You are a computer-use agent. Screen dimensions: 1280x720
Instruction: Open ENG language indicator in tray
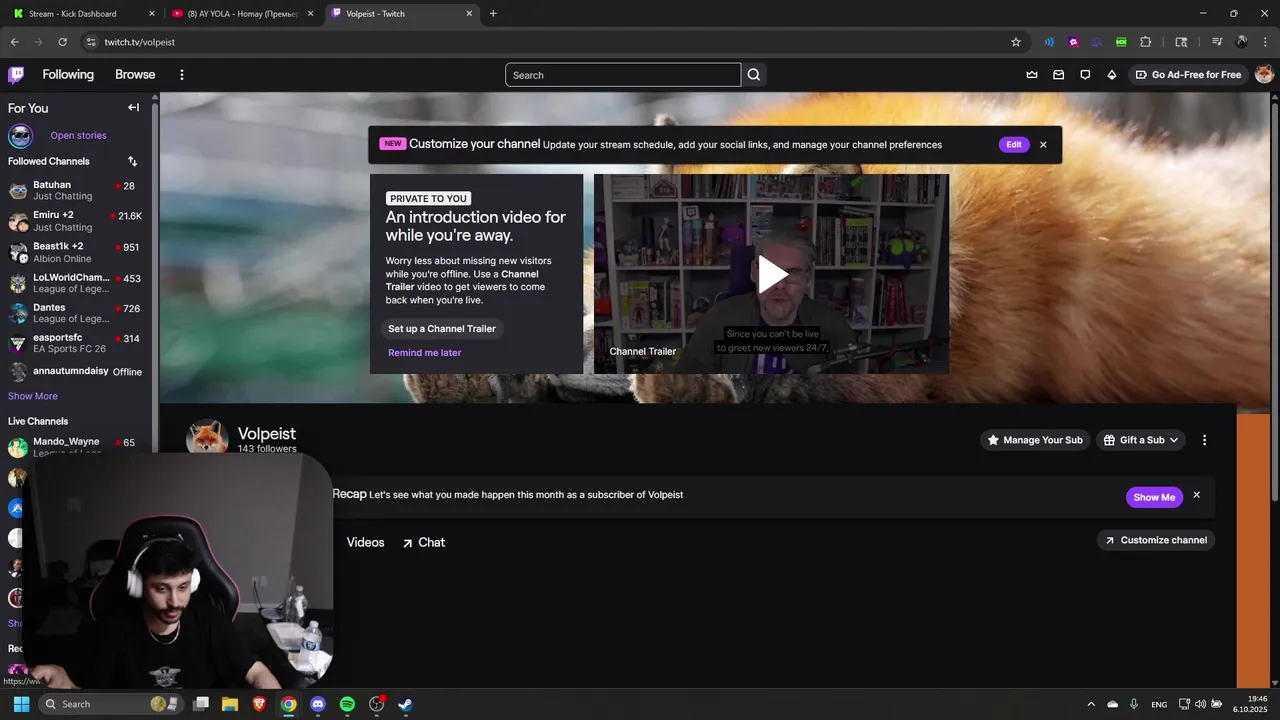pyautogui.click(x=1159, y=704)
